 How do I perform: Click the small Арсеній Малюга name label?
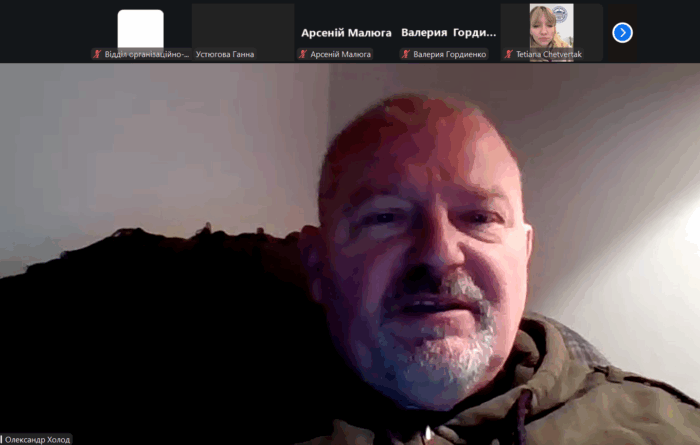click(x=339, y=54)
